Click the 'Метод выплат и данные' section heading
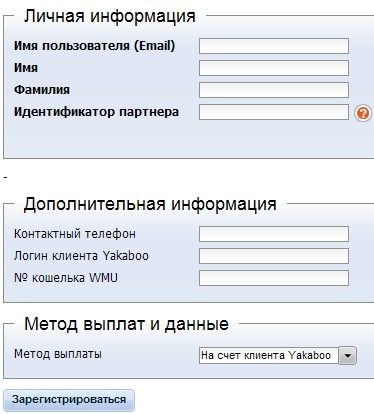The image size is (374, 414). click(126, 324)
